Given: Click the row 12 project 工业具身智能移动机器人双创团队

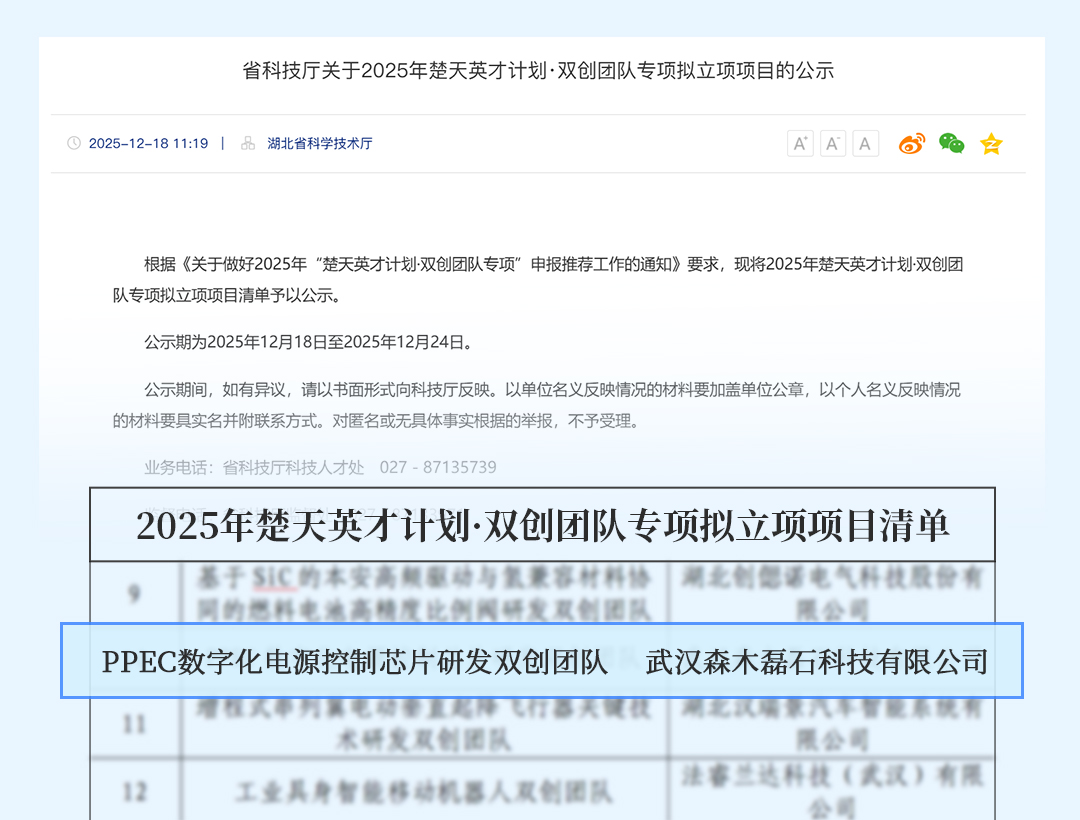Looking at the screenshot, I should (424, 792).
